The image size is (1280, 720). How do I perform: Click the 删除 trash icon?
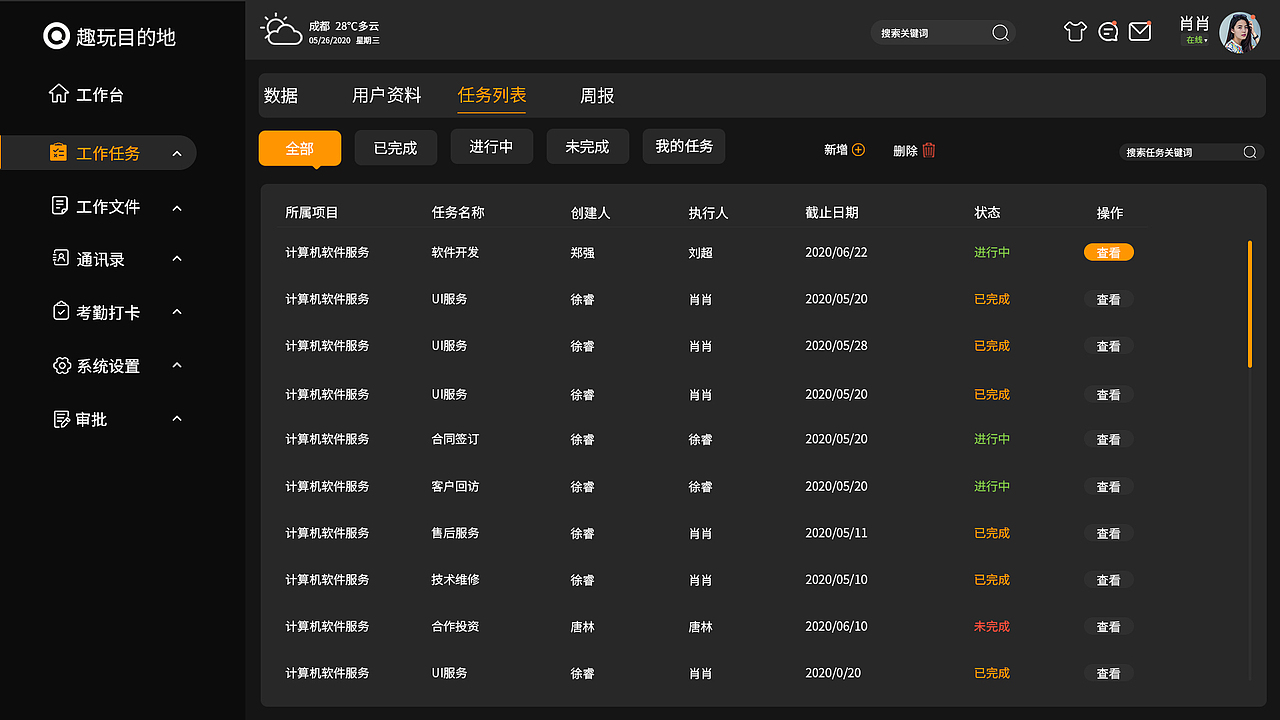click(x=927, y=149)
